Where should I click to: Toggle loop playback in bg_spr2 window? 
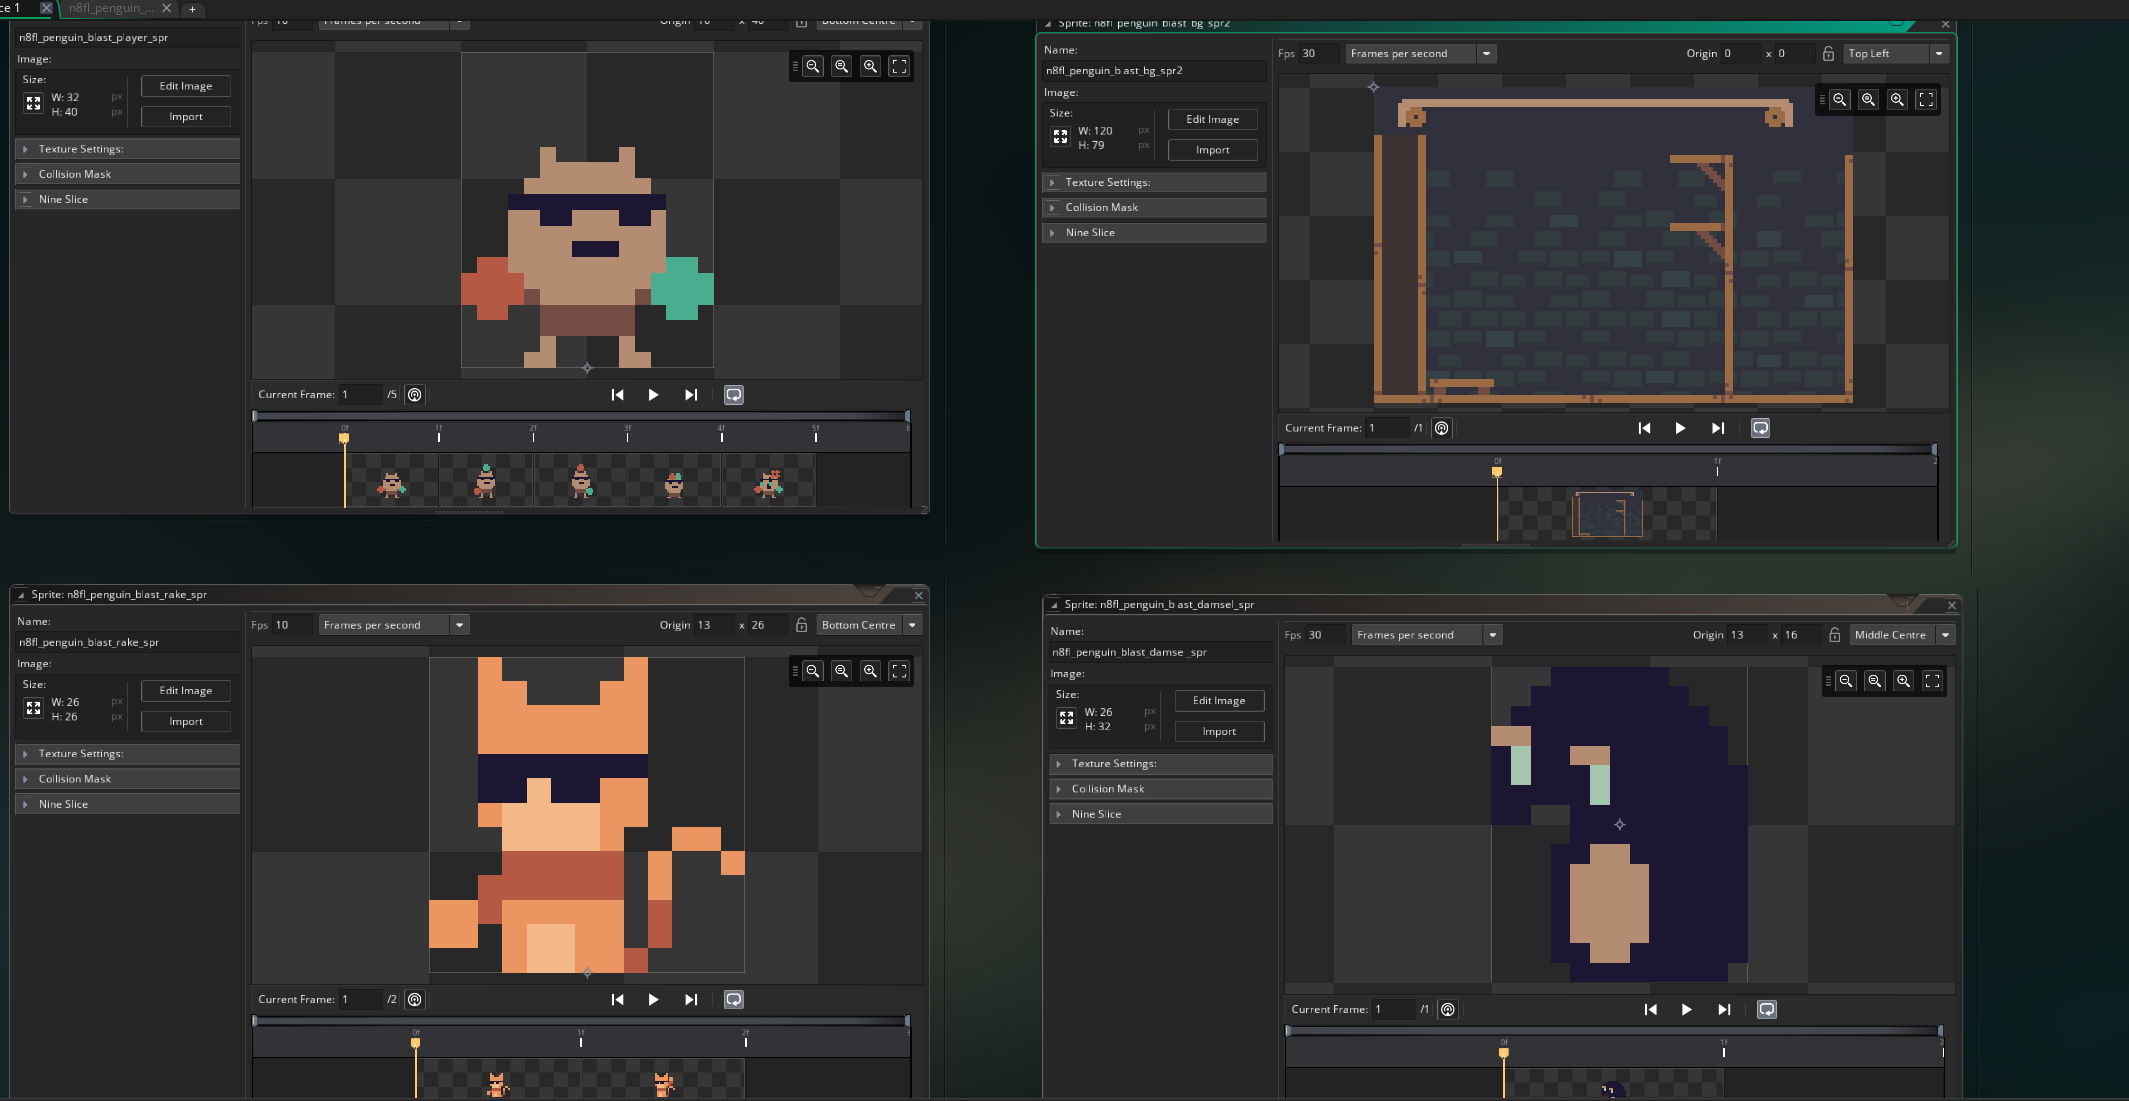pos(1761,428)
